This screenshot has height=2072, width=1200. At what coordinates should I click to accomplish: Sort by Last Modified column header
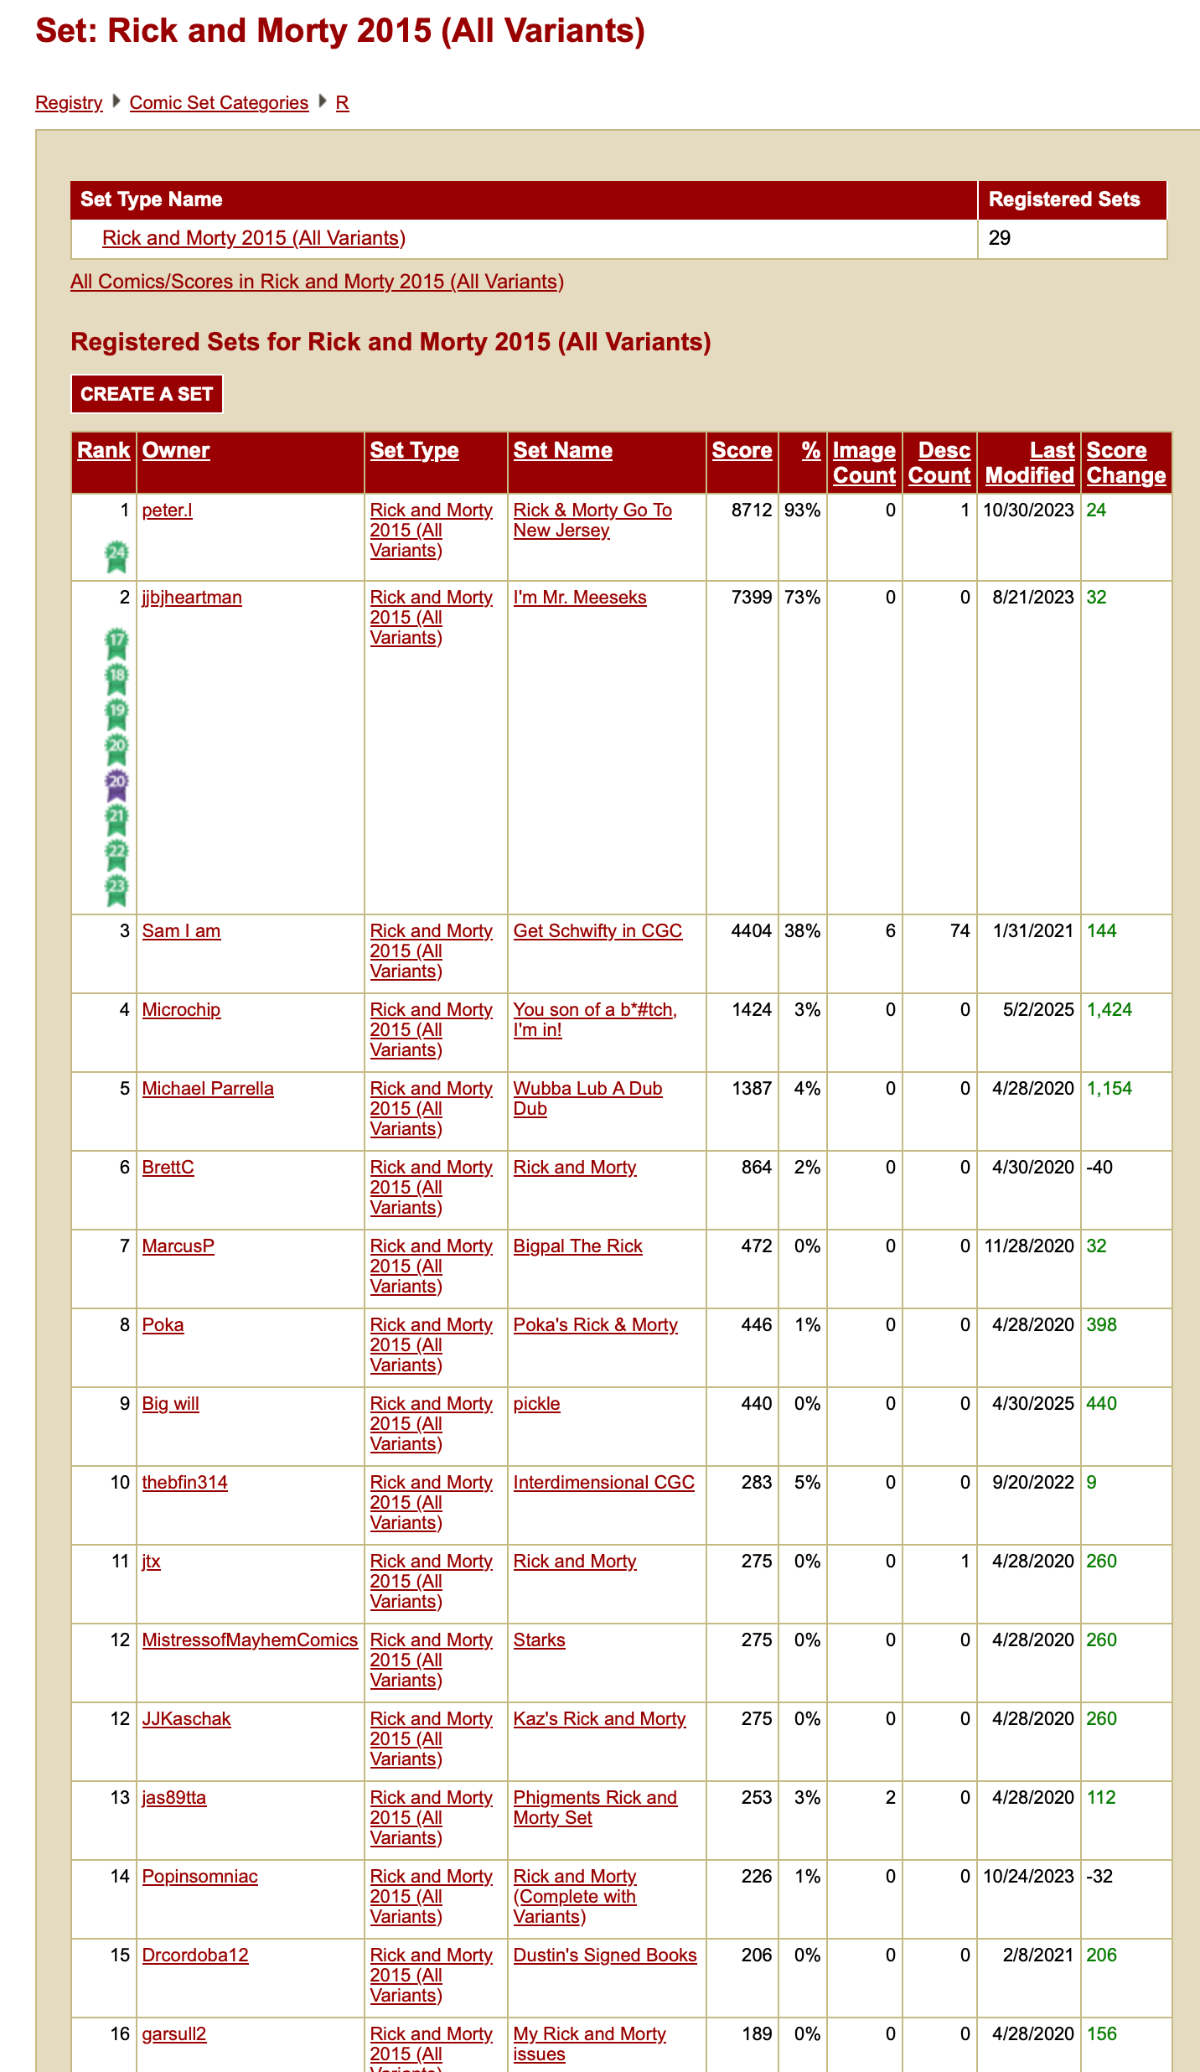point(1030,463)
